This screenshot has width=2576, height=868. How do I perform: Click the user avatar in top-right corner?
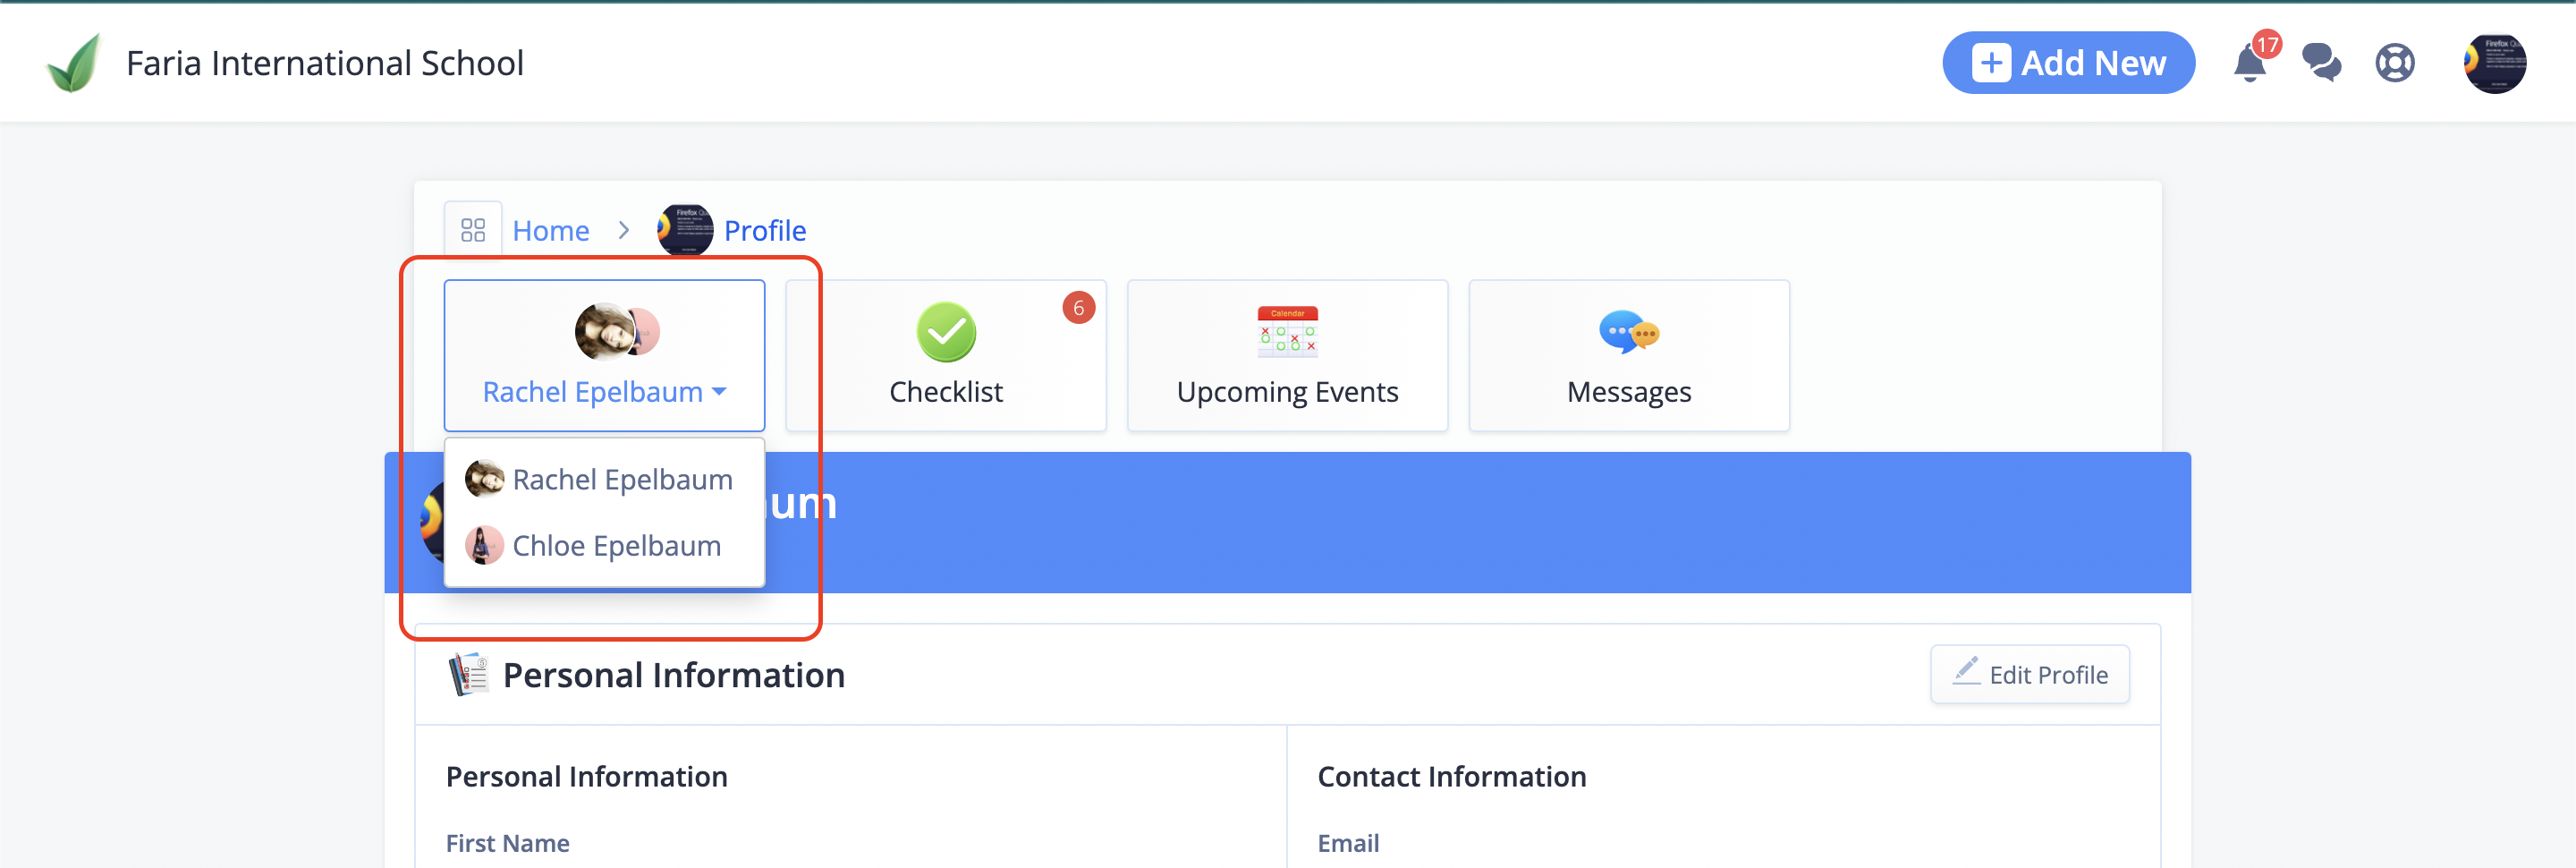point(2494,64)
